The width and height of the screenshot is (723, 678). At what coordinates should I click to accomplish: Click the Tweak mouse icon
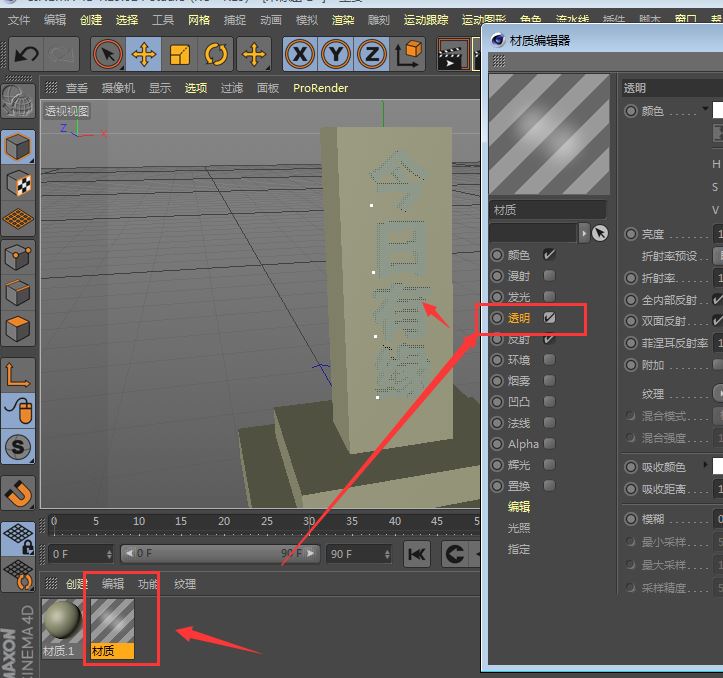pyautogui.click(x=18, y=410)
